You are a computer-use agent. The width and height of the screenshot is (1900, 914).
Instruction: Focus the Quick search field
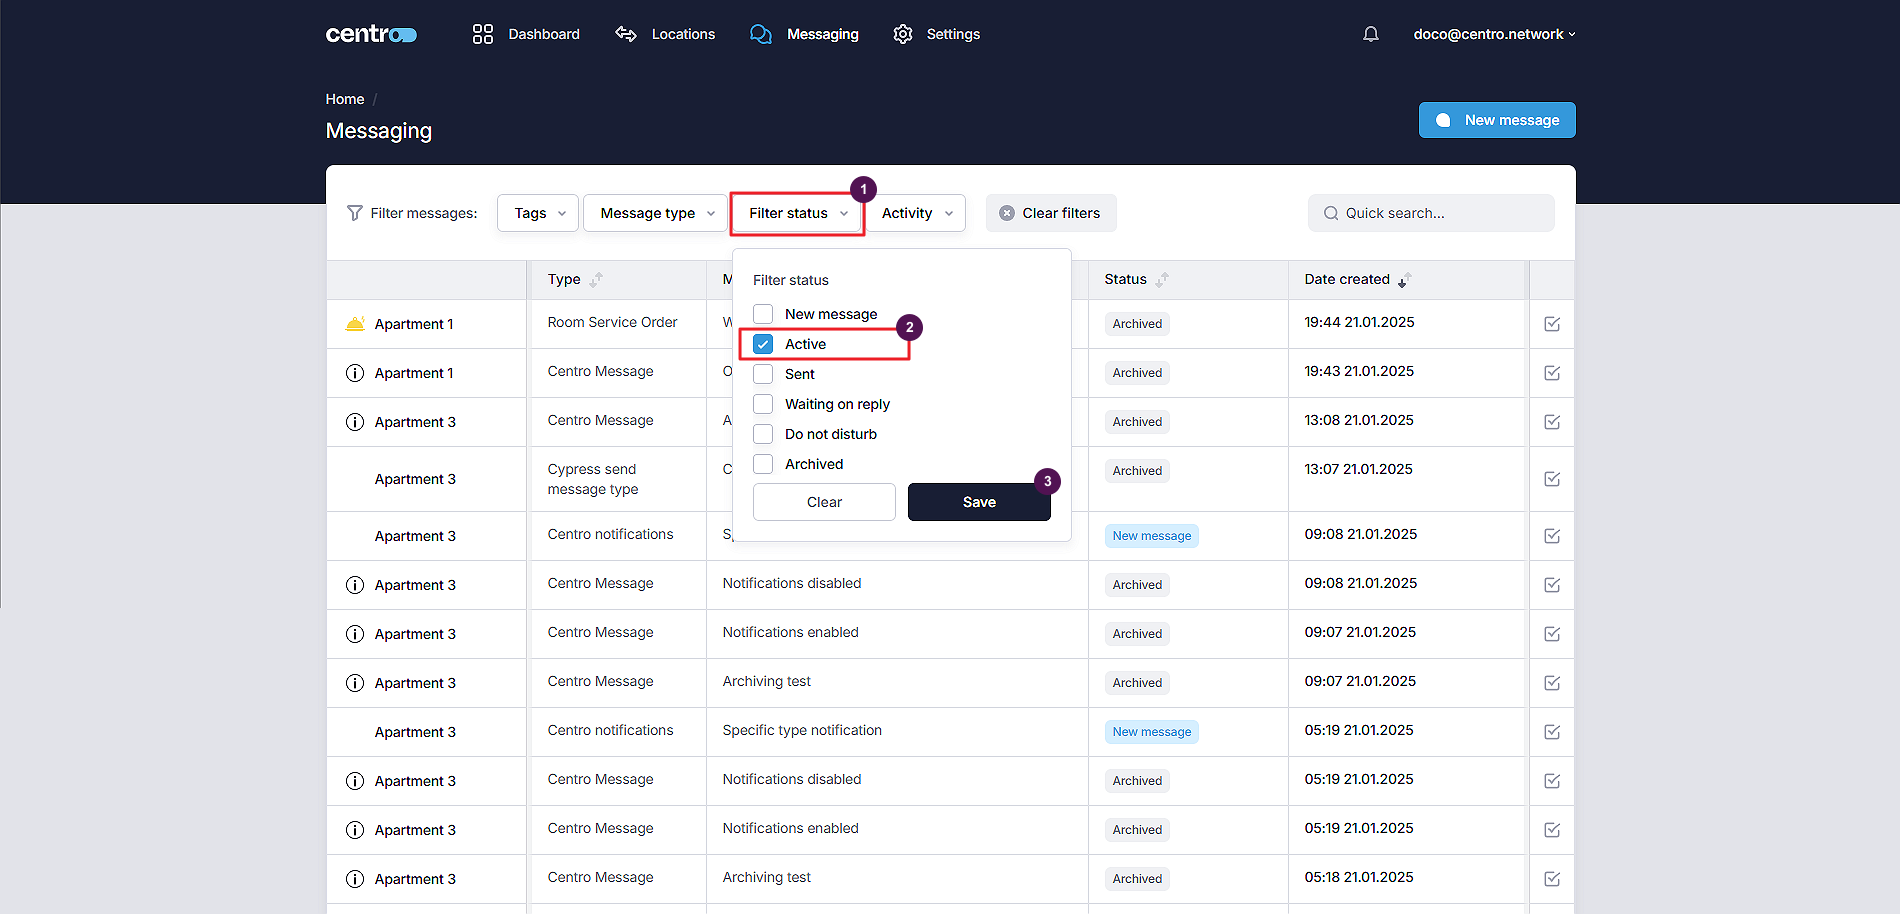click(x=1440, y=213)
